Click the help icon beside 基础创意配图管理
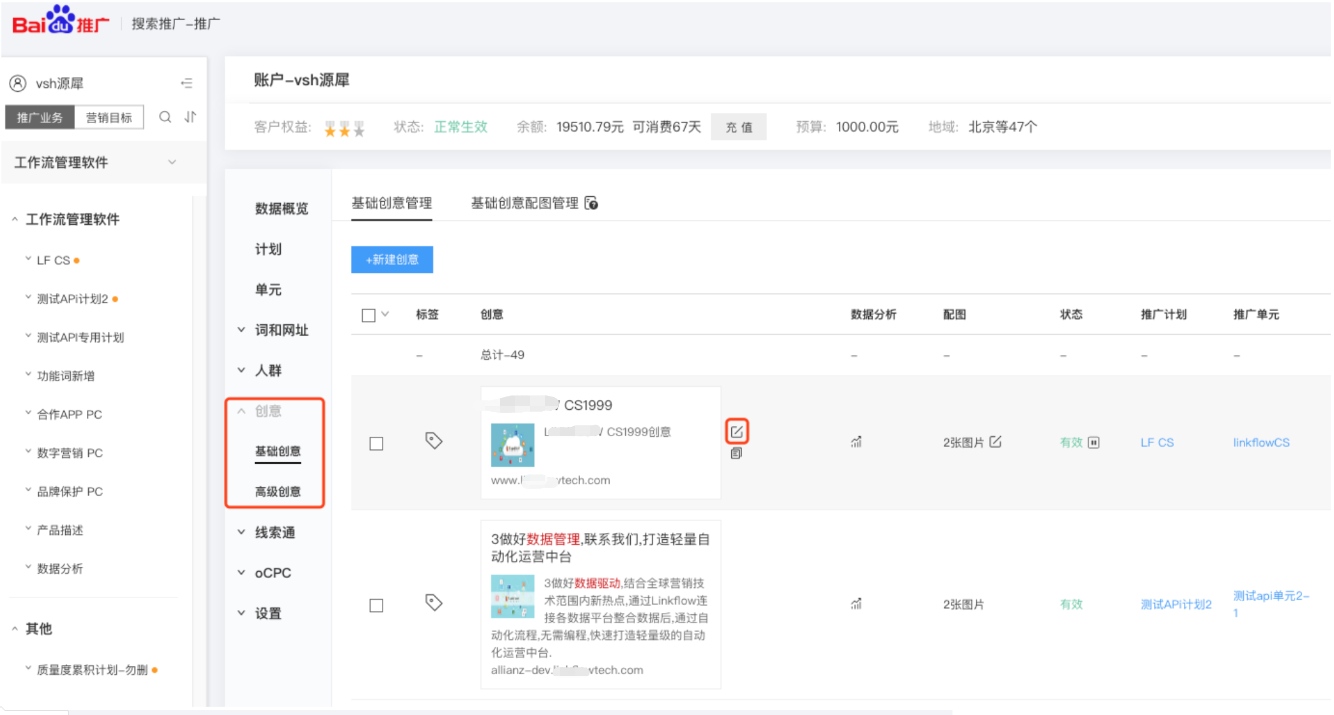 click(591, 203)
